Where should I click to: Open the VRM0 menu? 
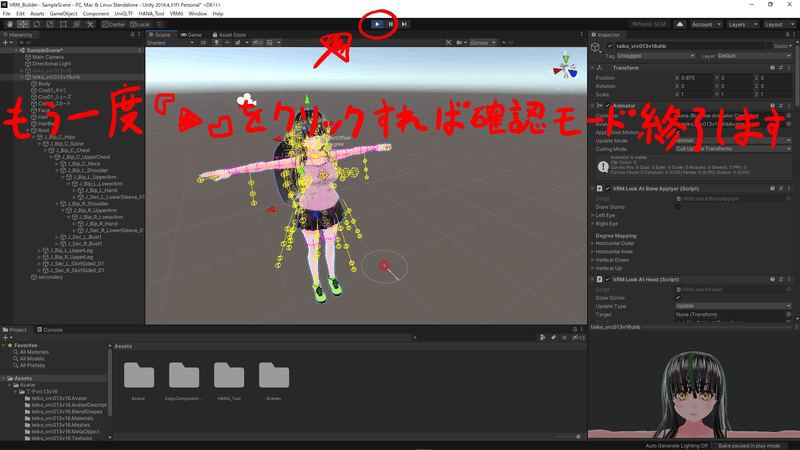click(177, 14)
